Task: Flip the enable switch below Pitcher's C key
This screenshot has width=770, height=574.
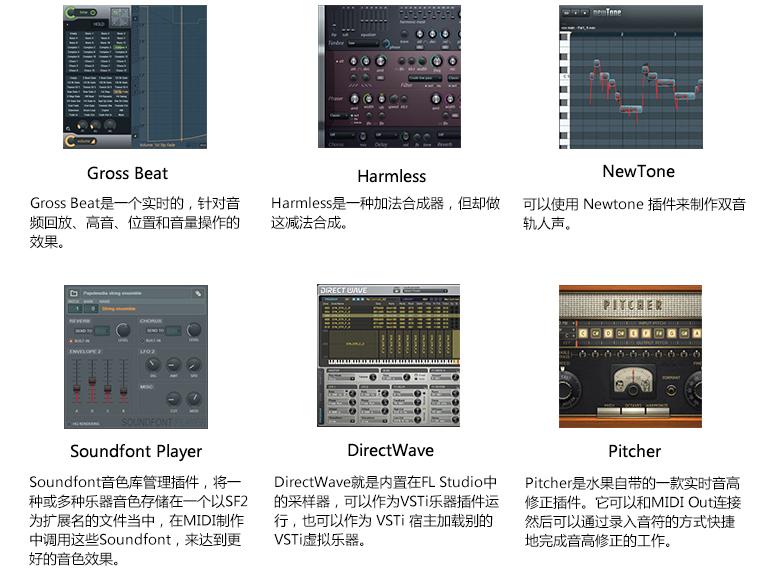Action: (582, 354)
